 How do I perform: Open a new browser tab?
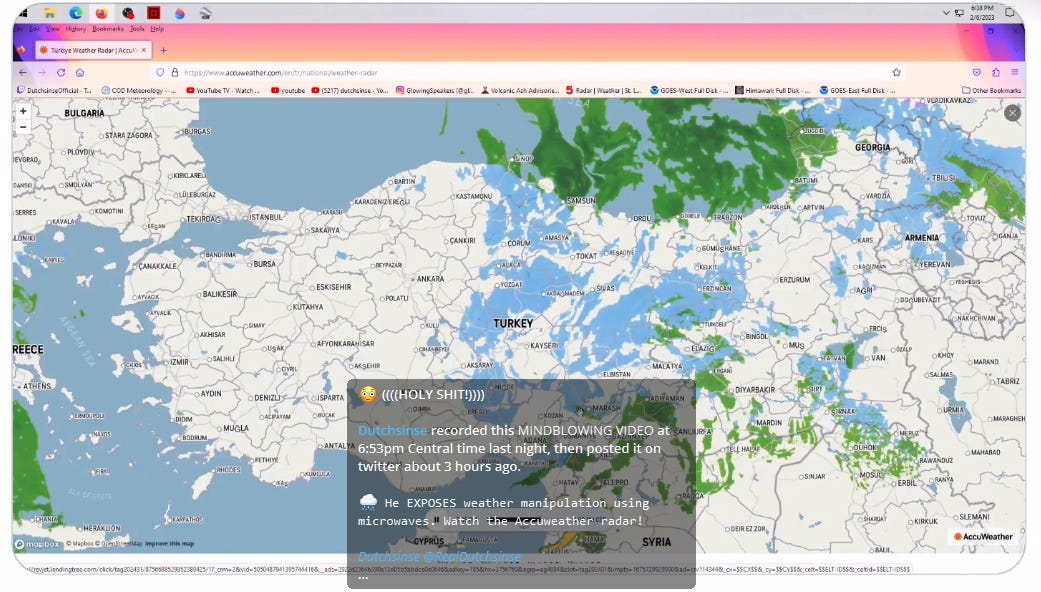click(x=163, y=50)
